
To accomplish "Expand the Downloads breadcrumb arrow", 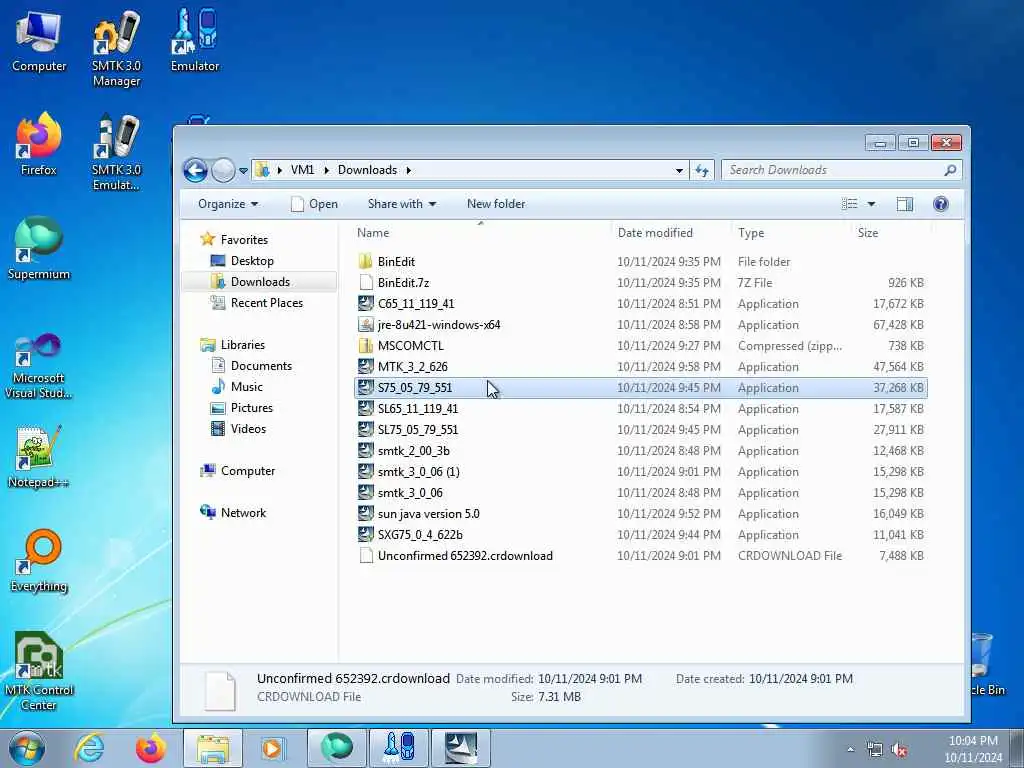I will (x=409, y=170).
